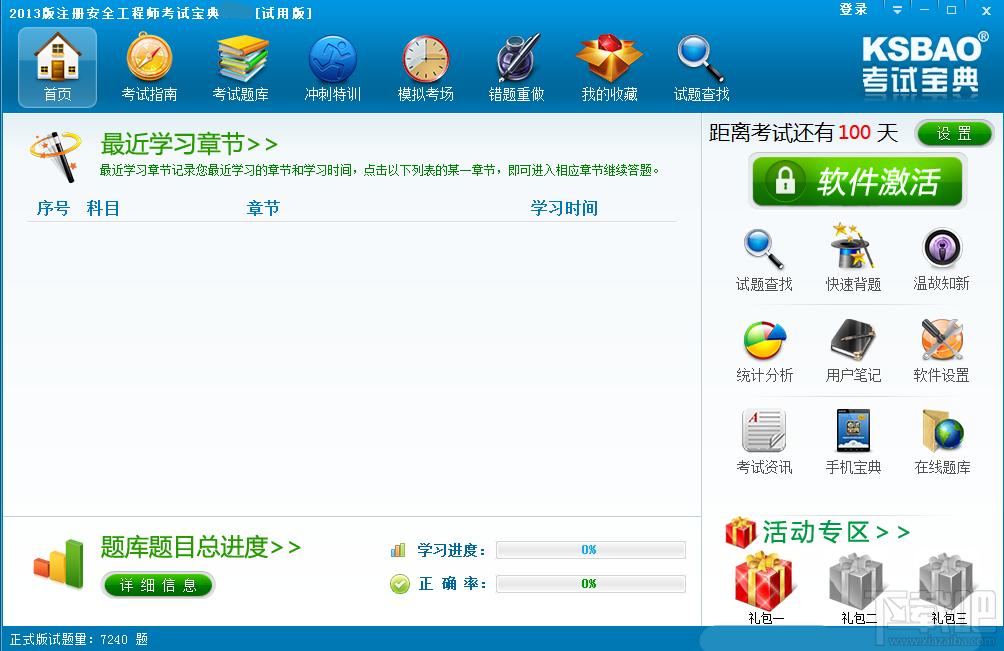Select the 考试题库 question bank icon
1004x651 pixels.
coord(241,65)
